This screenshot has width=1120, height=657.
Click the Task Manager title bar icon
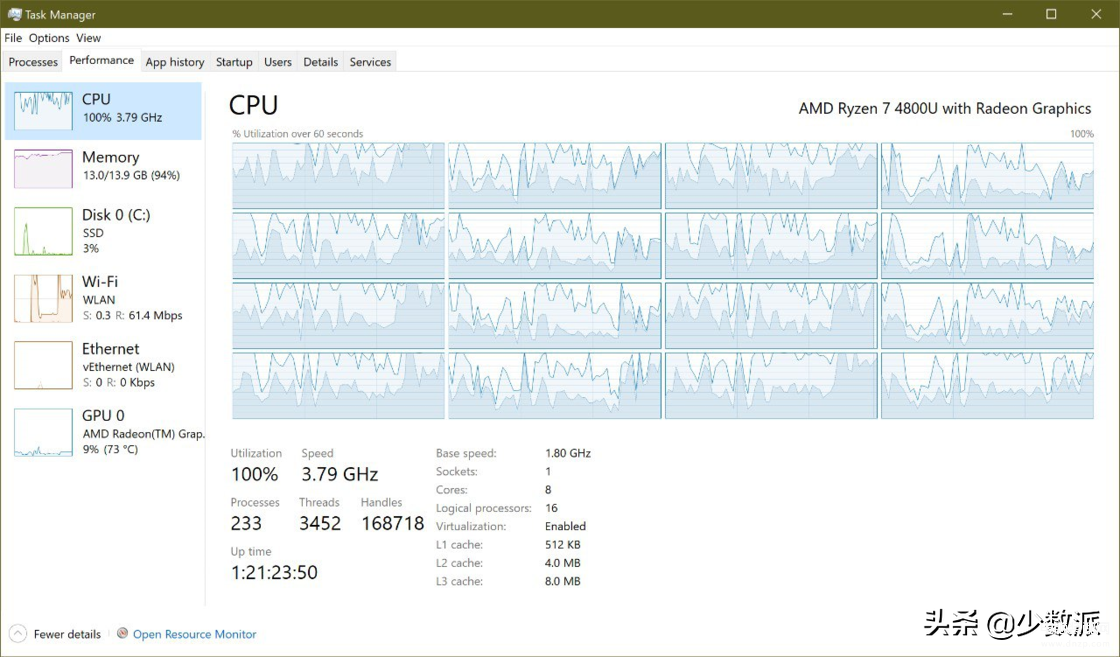pyautogui.click(x=14, y=14)
